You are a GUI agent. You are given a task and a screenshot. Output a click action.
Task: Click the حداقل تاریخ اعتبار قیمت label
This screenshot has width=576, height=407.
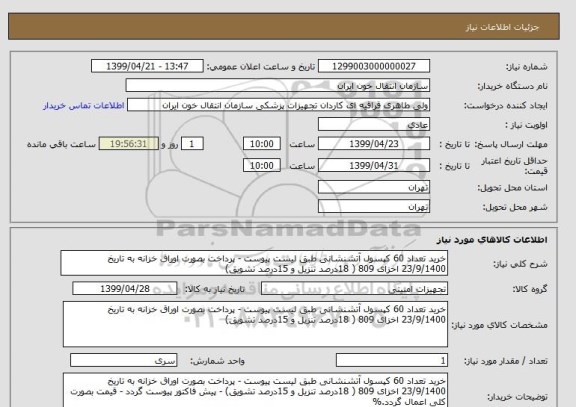click(514, 166)
